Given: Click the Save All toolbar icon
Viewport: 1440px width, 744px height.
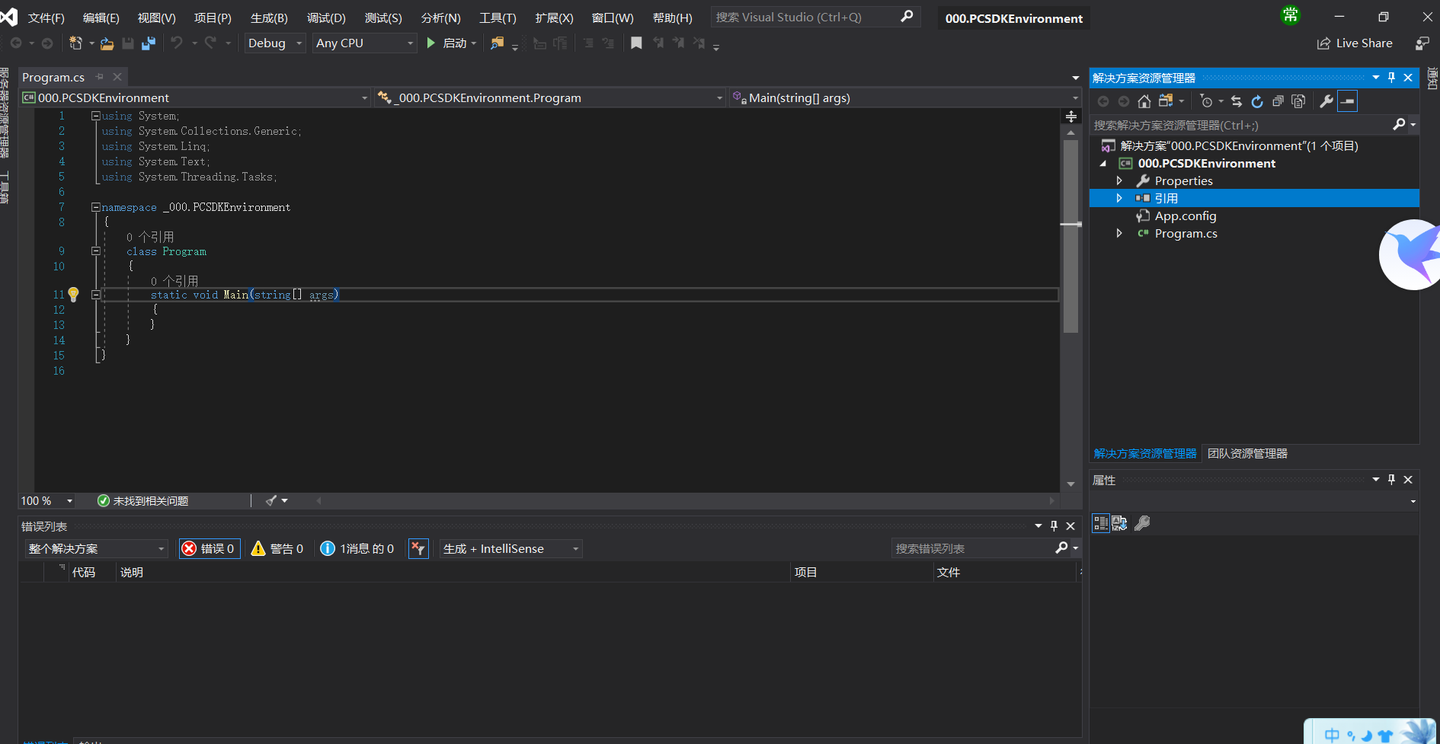Looking at the screenshot, I should pyautogui.click(x=148, y=43).
